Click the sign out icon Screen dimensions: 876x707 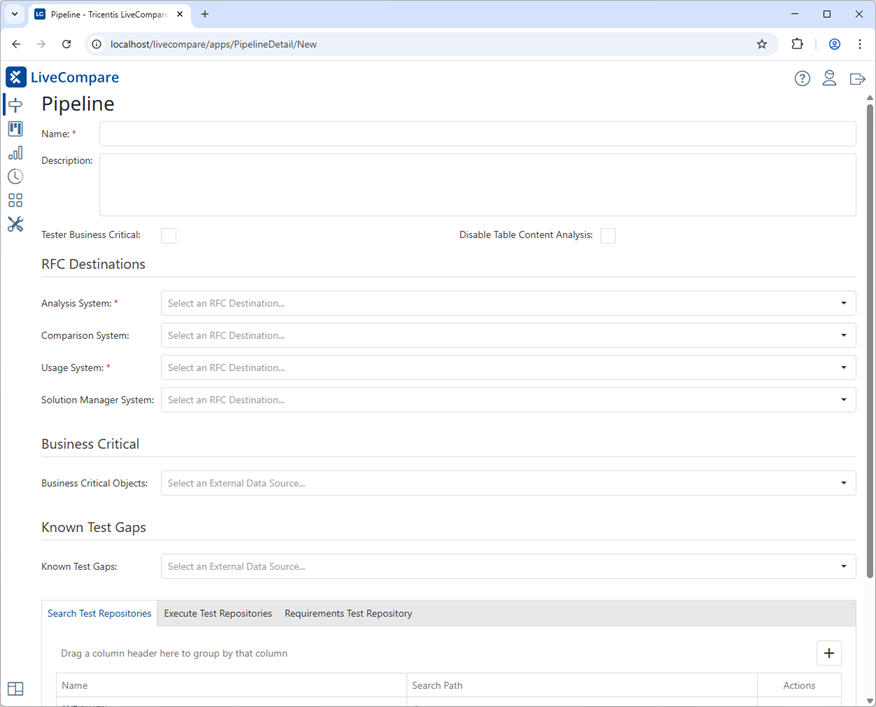click(857, 79)
